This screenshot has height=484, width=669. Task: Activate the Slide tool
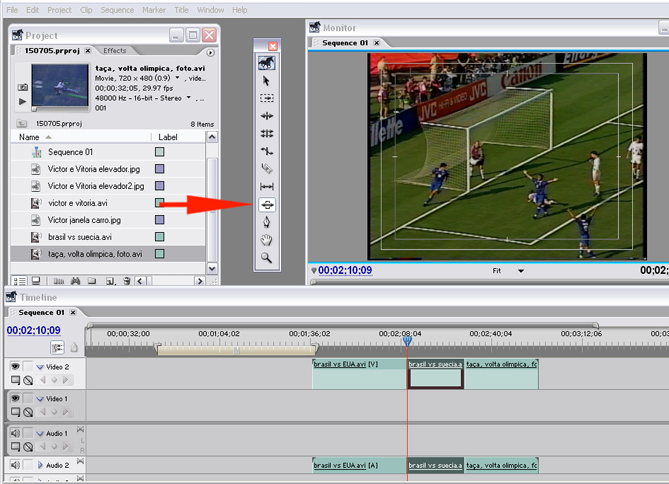(266, 204)
